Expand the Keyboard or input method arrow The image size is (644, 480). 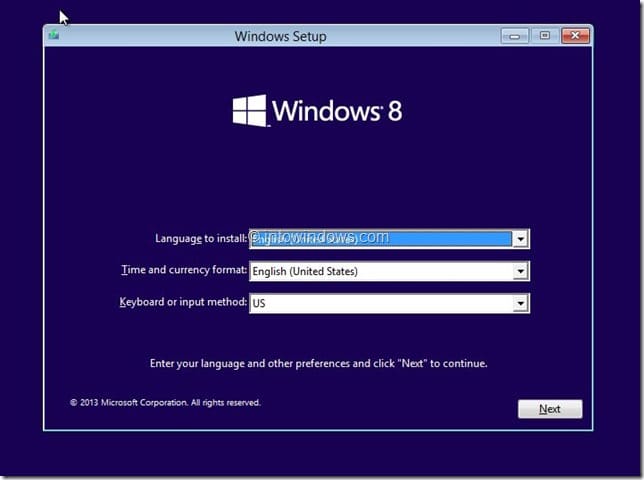(x=520, y=303)
